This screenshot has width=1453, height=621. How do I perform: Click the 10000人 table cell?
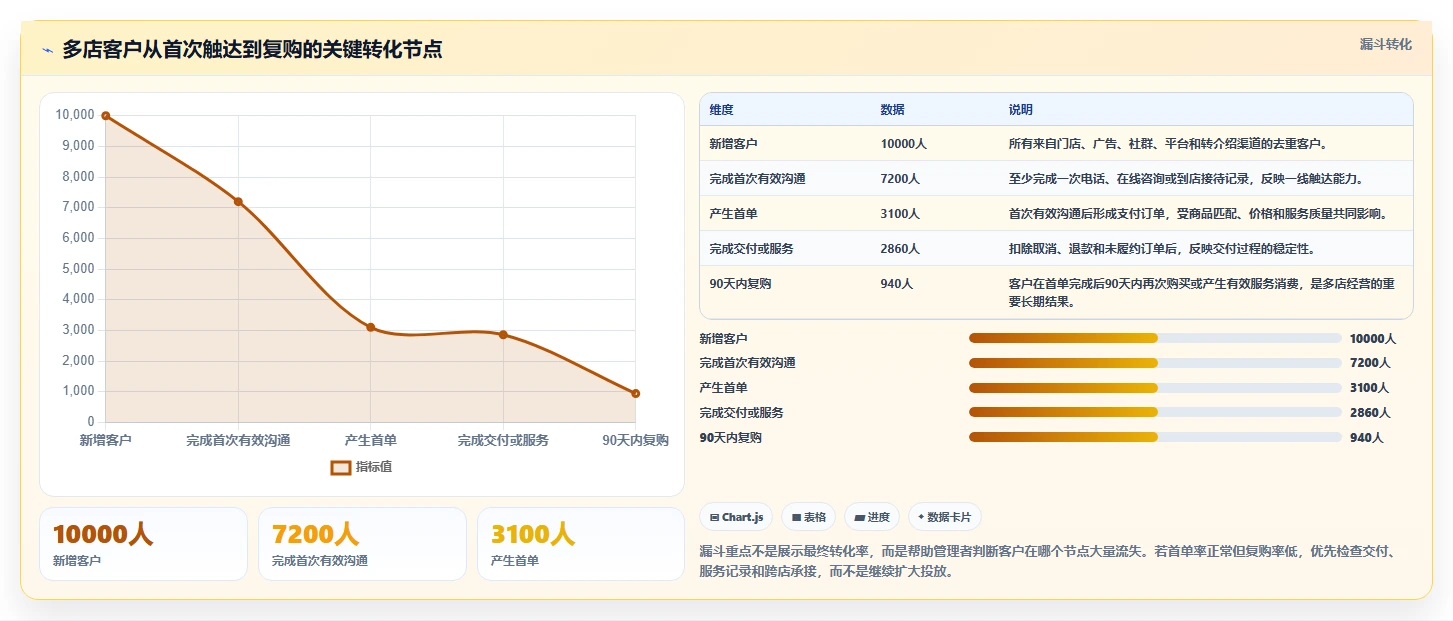pos(903,144)
